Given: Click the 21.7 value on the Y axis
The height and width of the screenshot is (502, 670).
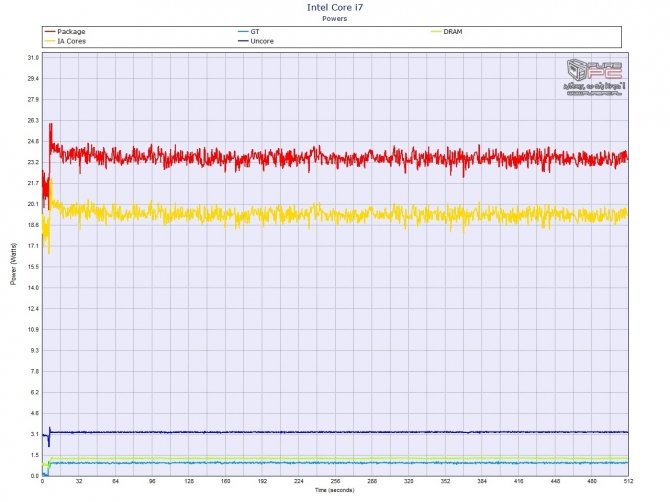Looking at the screenshot, I should pyautogui.click(x=33, y=183).
